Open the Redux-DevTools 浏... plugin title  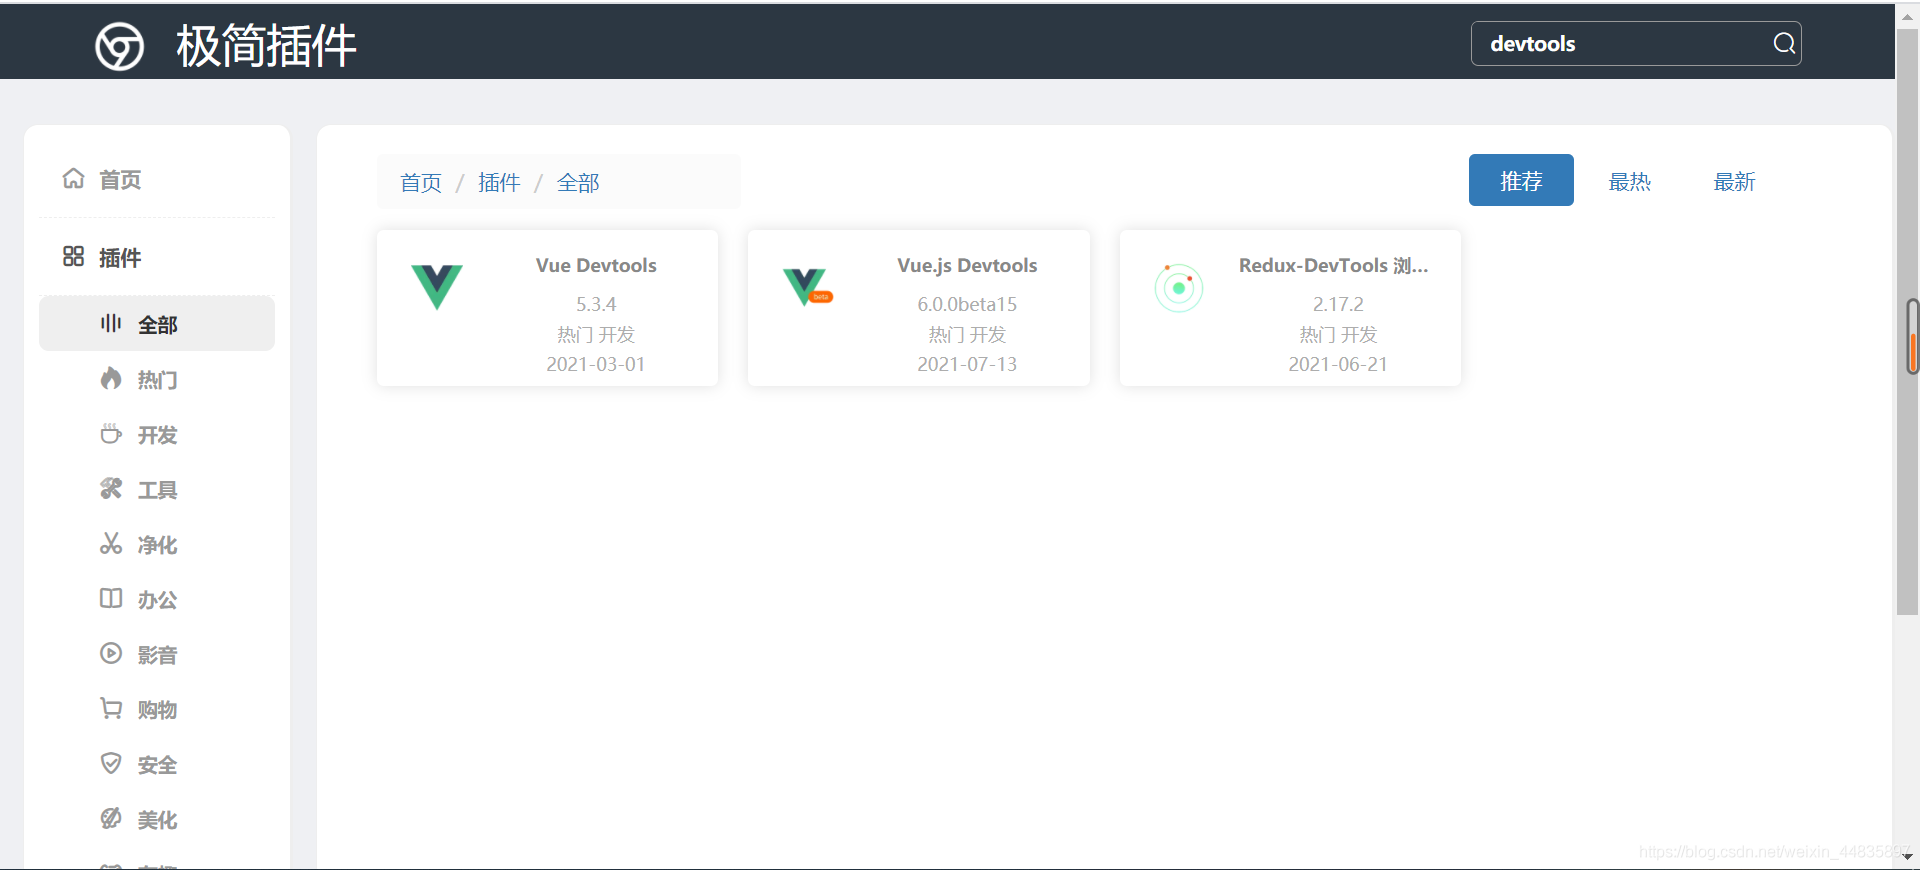1333,265
